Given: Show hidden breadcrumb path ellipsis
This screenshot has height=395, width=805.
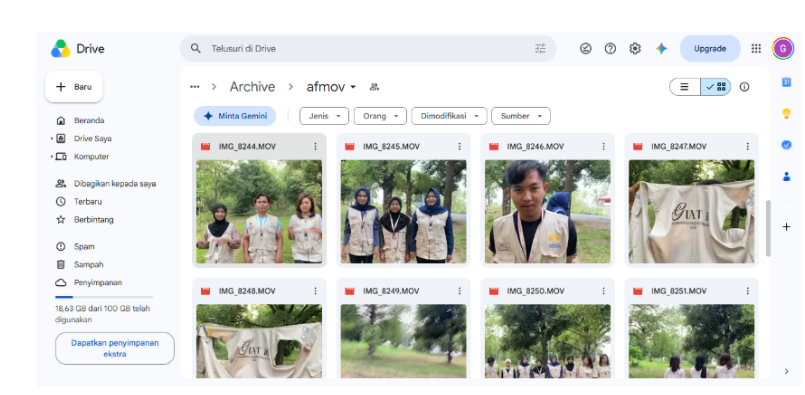Looking at the screenshot, I should (195, 87).
